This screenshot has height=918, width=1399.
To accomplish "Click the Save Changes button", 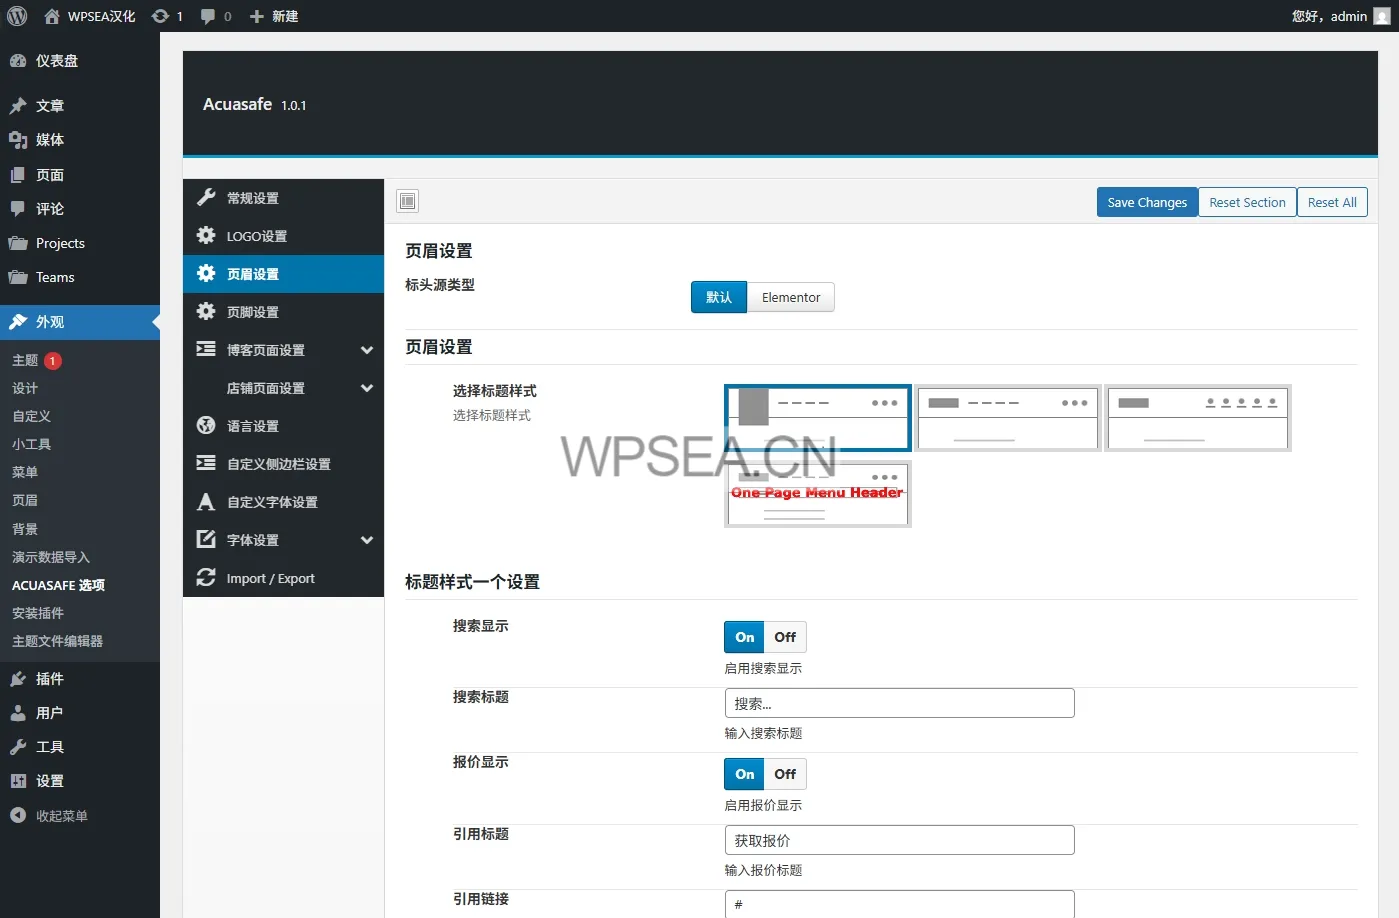I will point(1146,202).
